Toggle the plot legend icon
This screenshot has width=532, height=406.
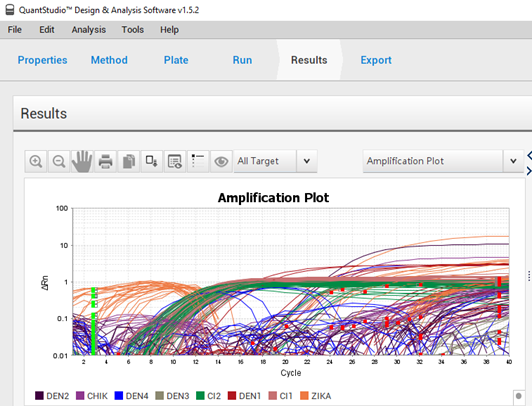[x=198, y=161]
